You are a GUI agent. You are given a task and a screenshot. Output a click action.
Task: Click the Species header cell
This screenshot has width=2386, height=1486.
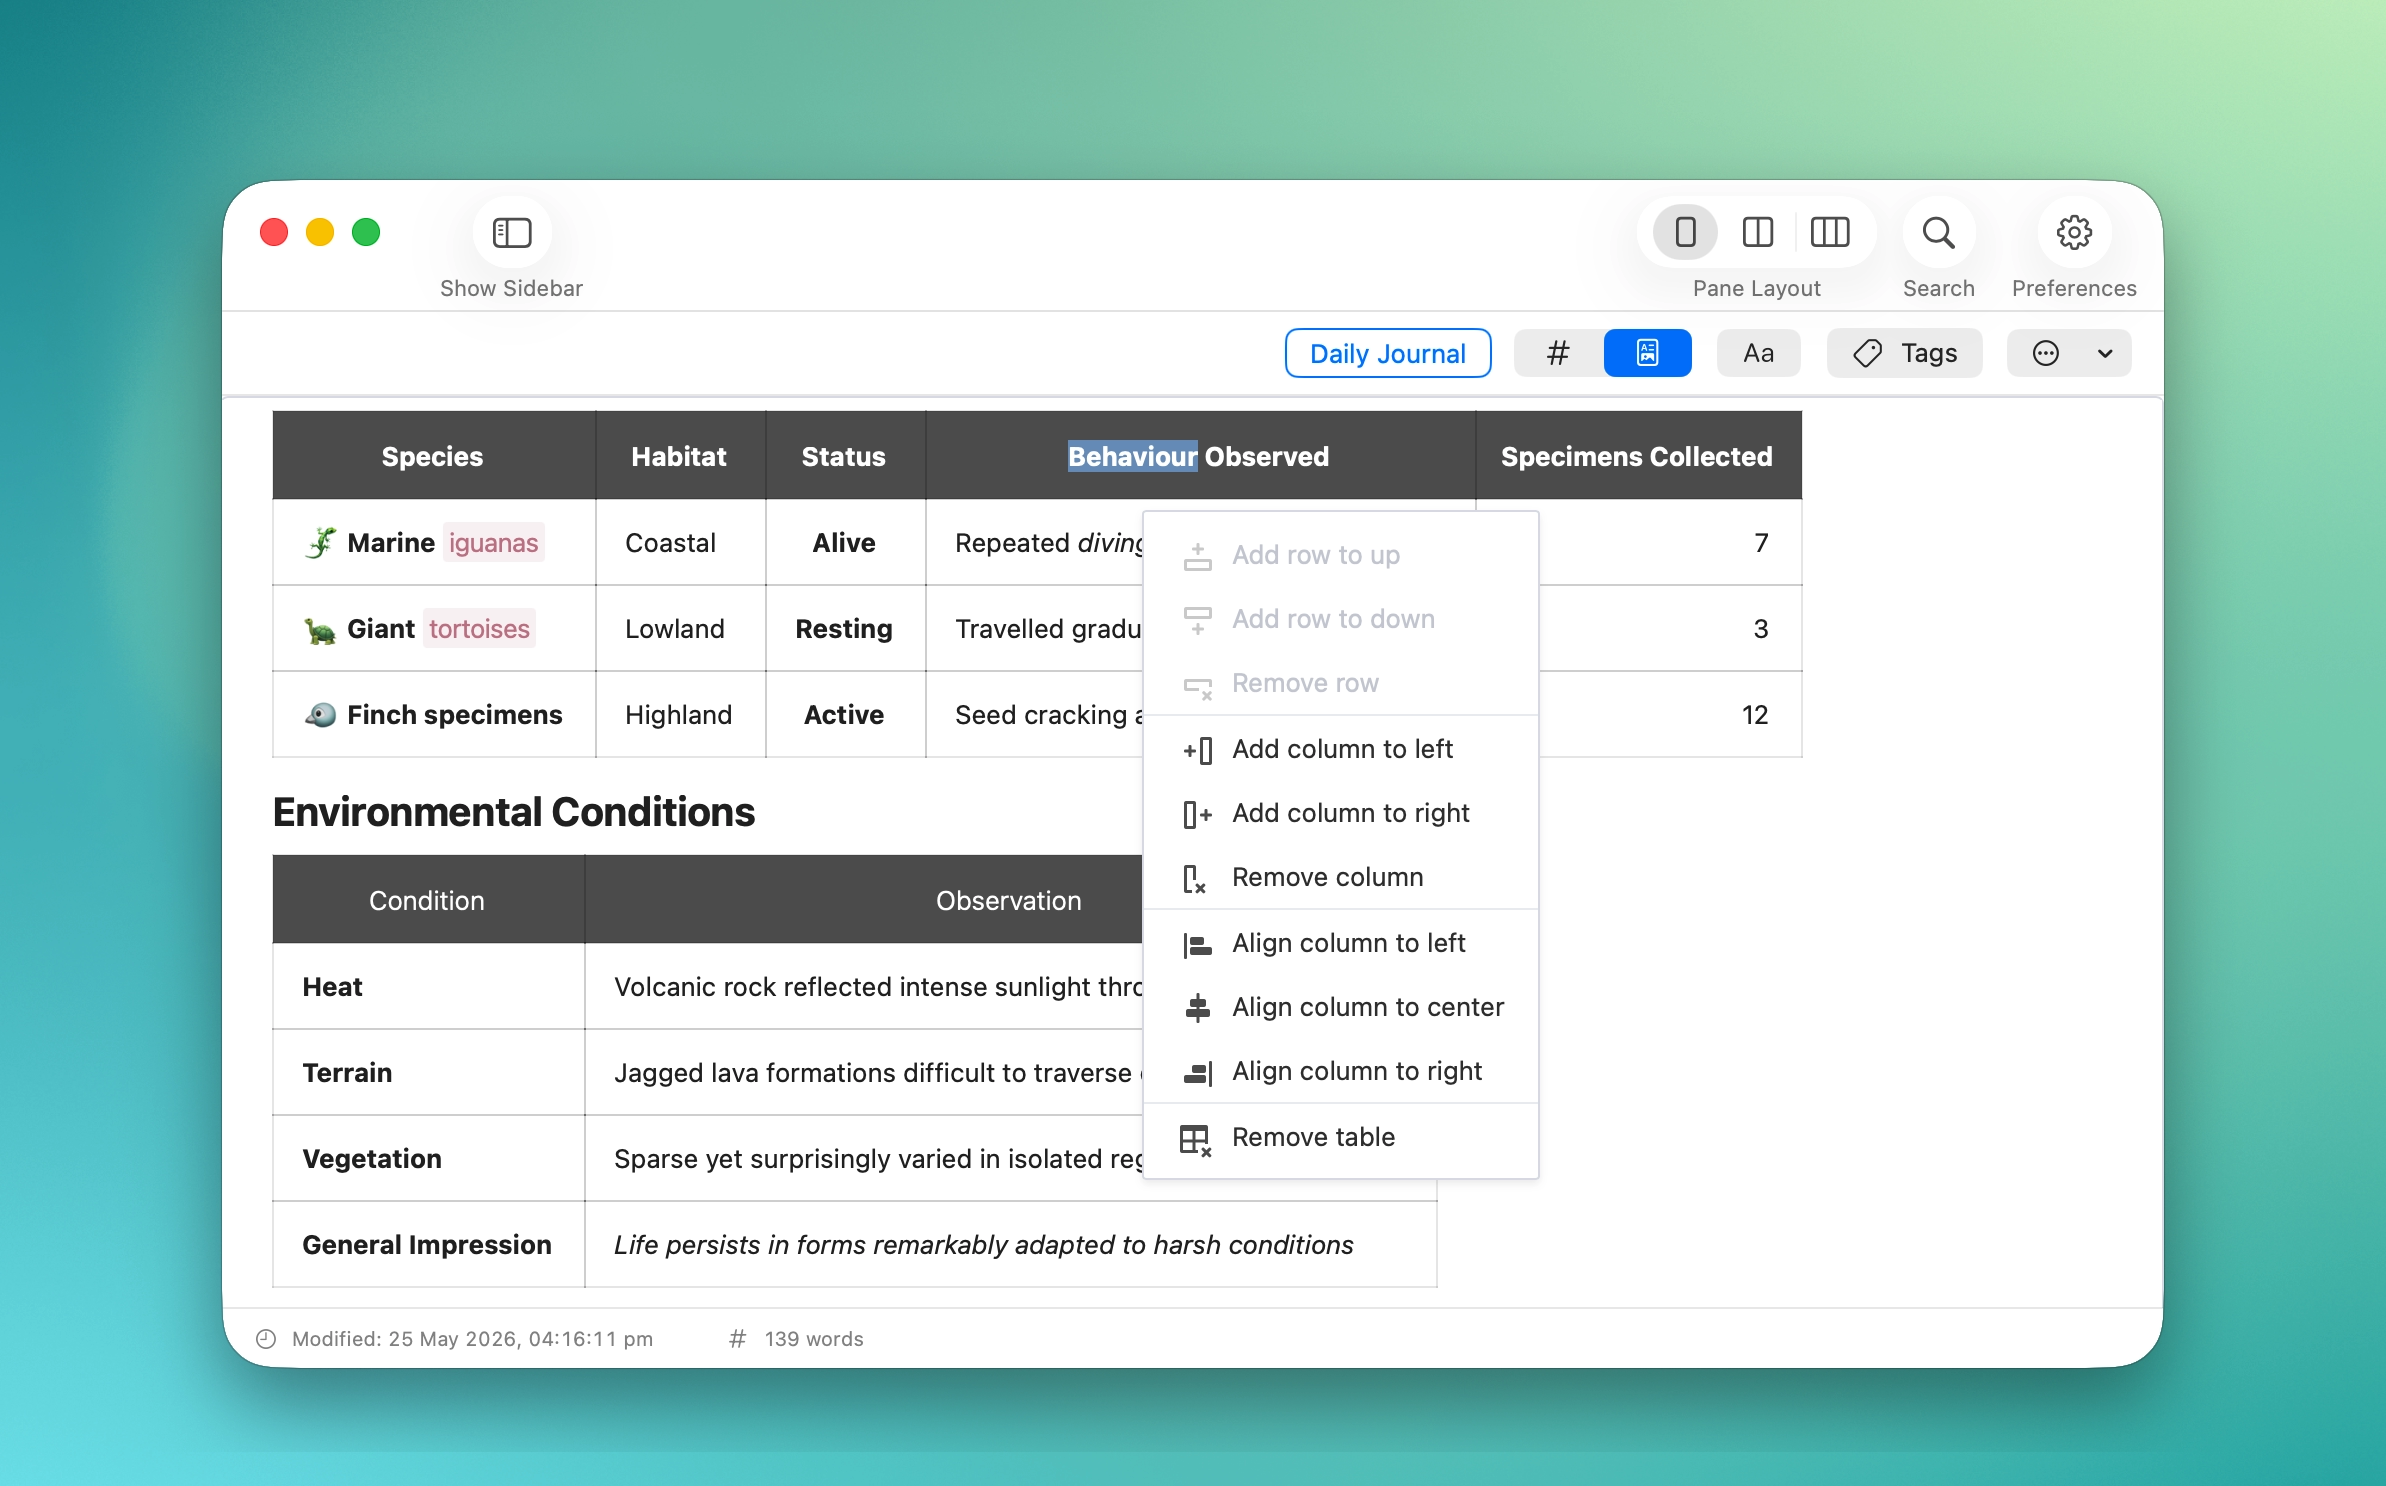(x=433, y=456)
